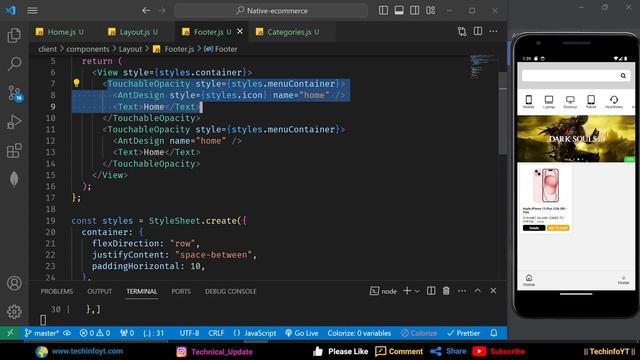Click the Native-ecommerce command center search box
The width and height of the screenshot is (640, 360).
[x=271, y=11]
